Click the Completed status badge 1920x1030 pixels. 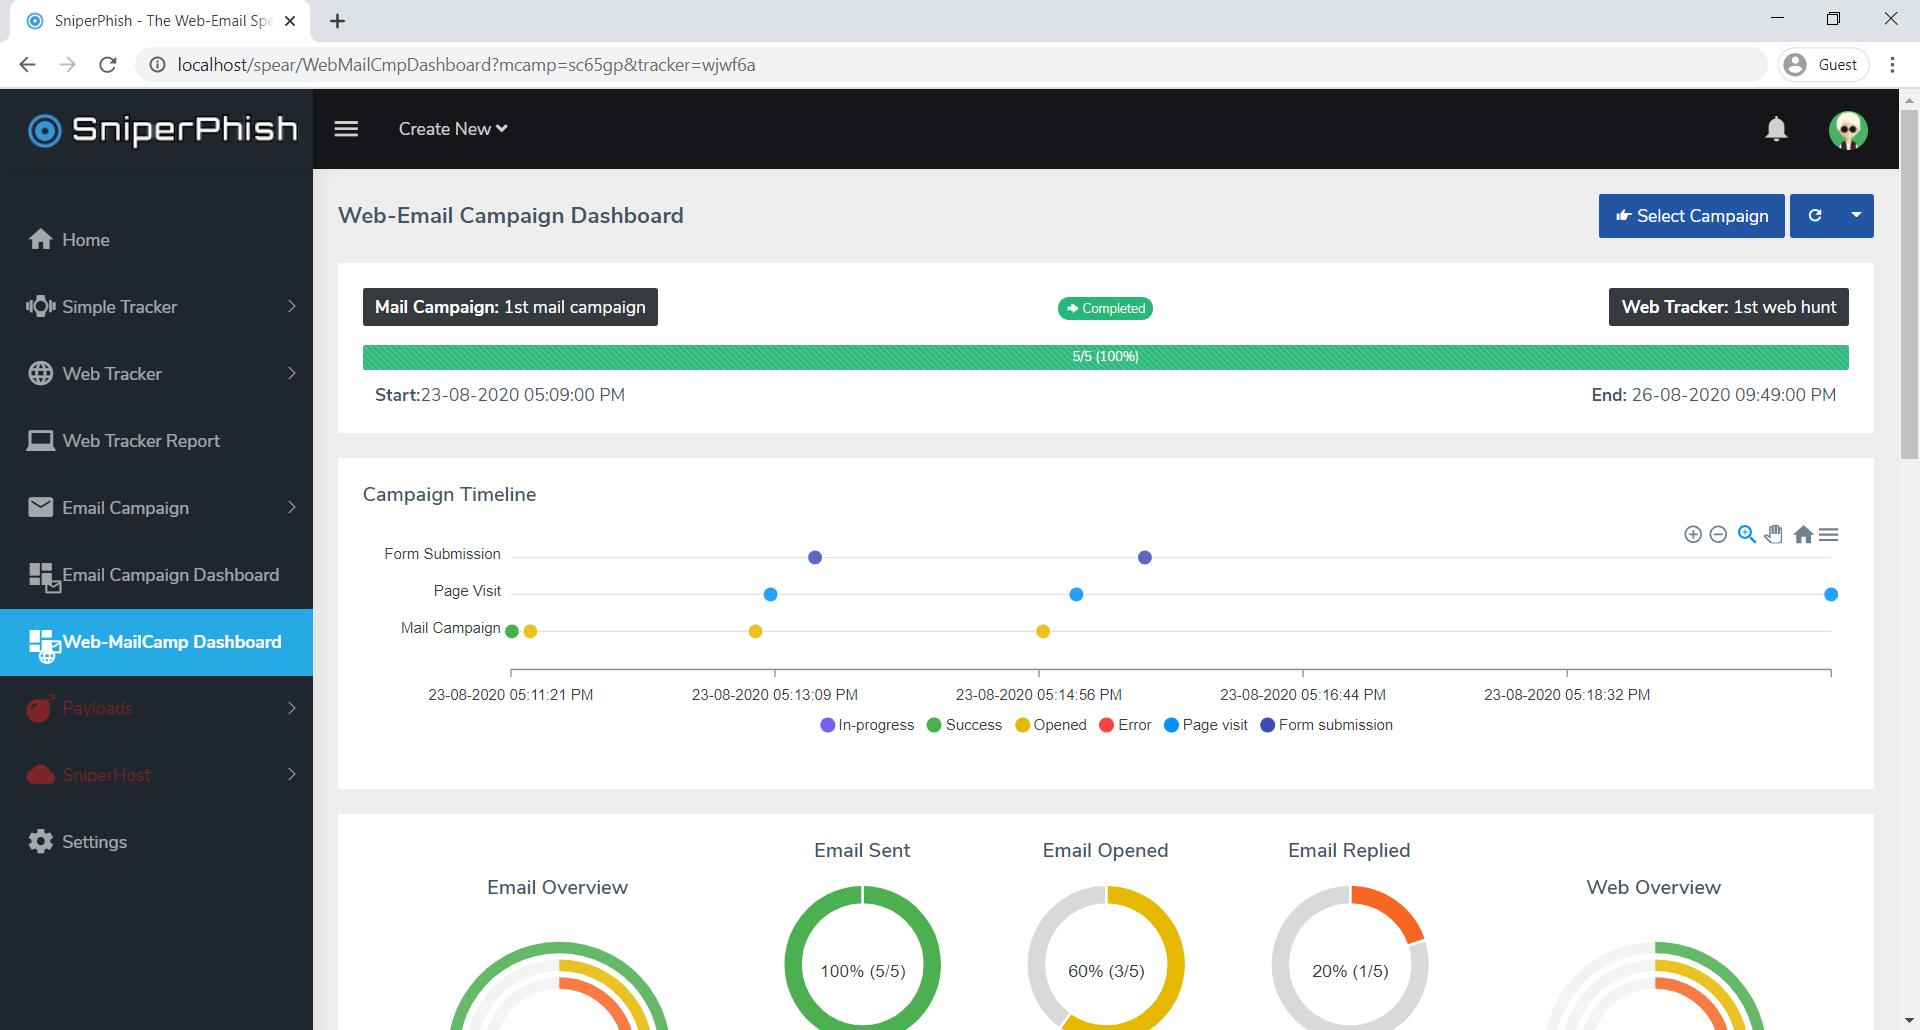pos(1105,308)
